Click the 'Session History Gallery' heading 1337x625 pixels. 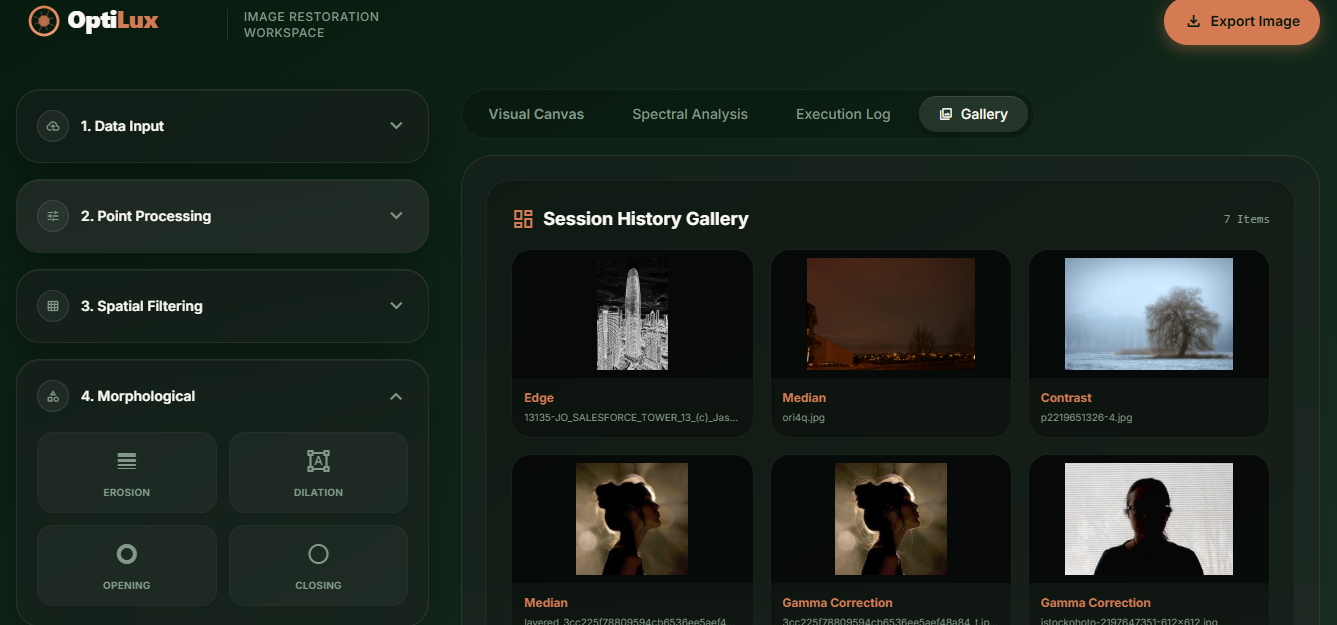(x=646, y=219)
